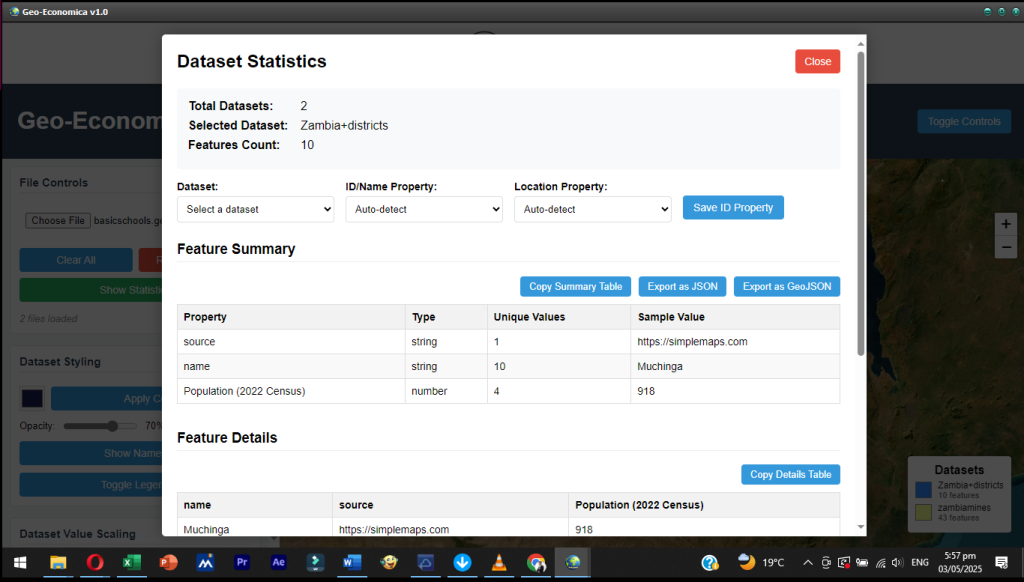Click the map zoom in plus button

1006,224
